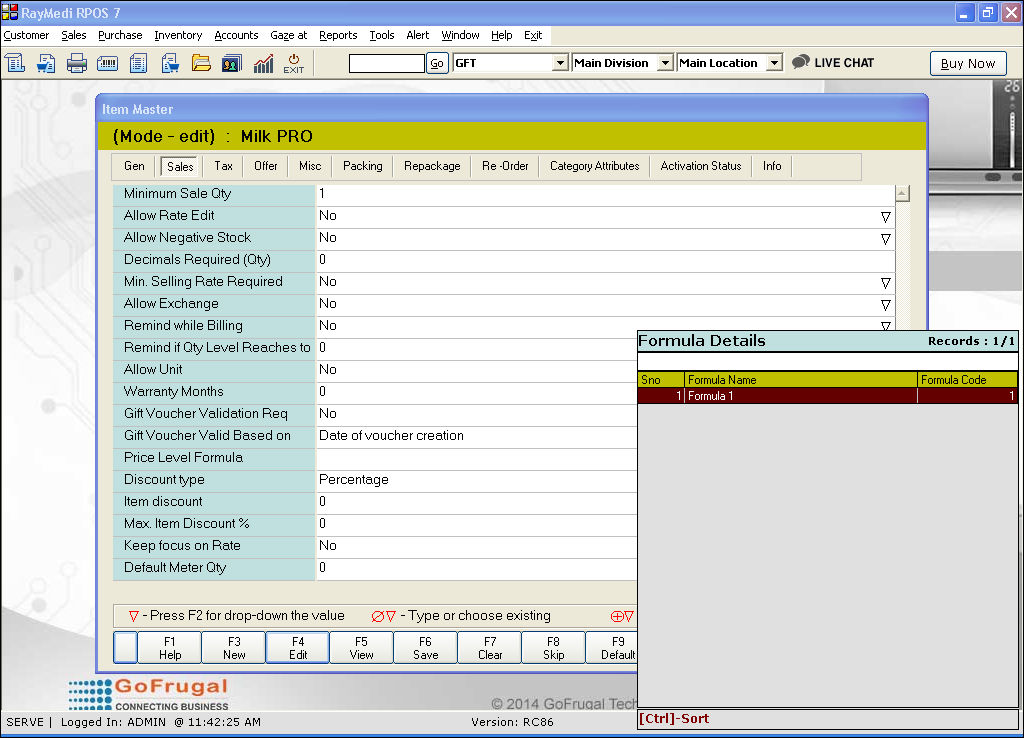This screenshot has width=1024, height=738.
Task: Click the Sno column header
Action: pos(661,379)
